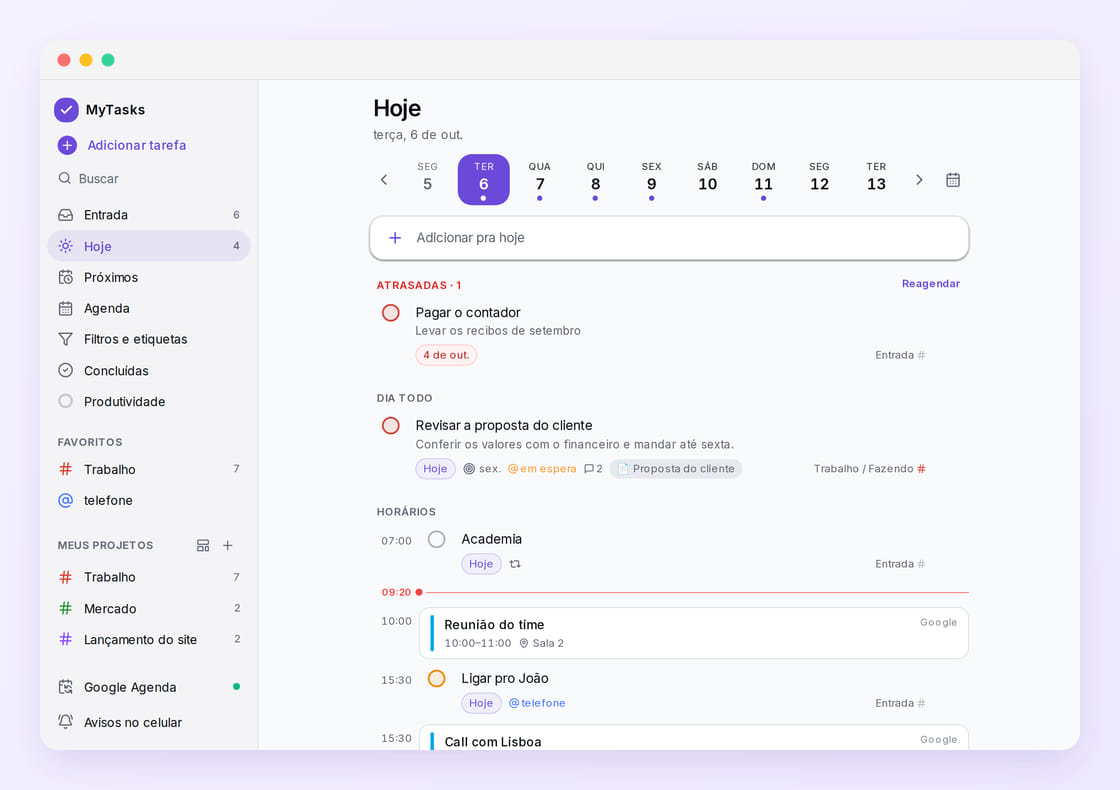This screenshot has height=790, width=1120.
Task: Click the Entrada label on Pagar o contador
Action: coord(900,355)
